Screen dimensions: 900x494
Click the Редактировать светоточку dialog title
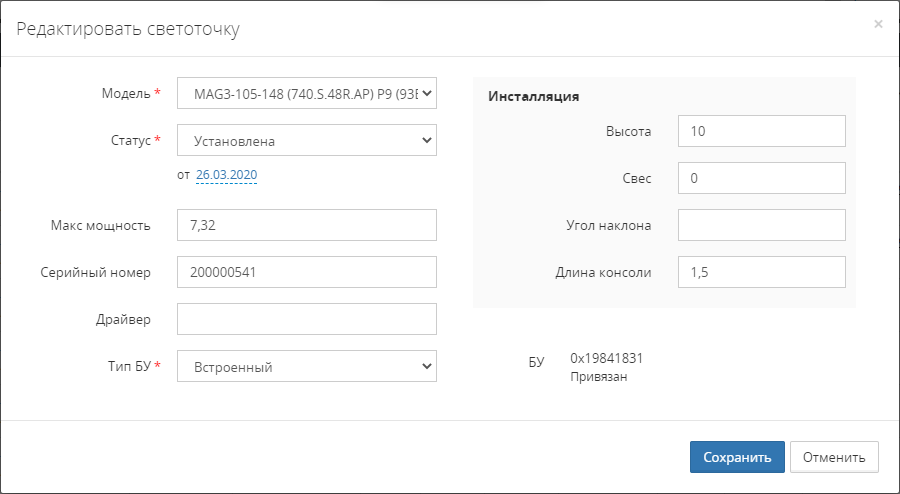click(x=127, y=28)
